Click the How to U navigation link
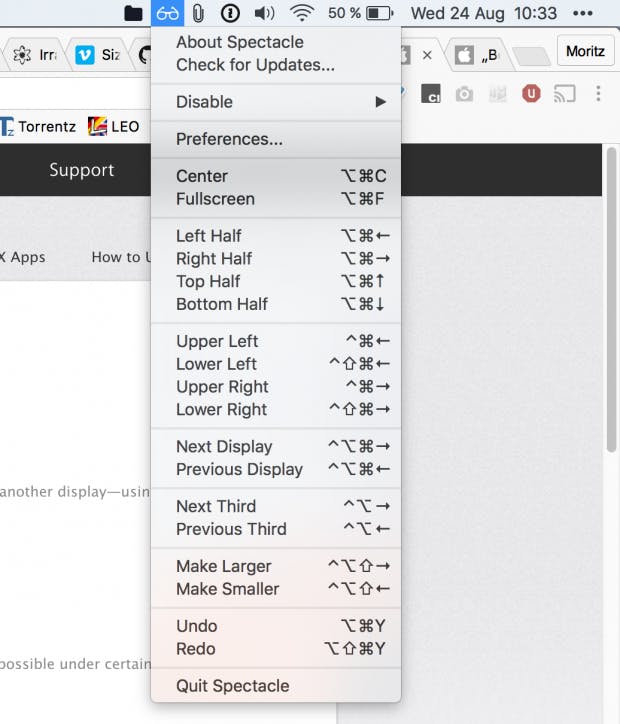This screenshot has width=620, height=724. (121, 257)
